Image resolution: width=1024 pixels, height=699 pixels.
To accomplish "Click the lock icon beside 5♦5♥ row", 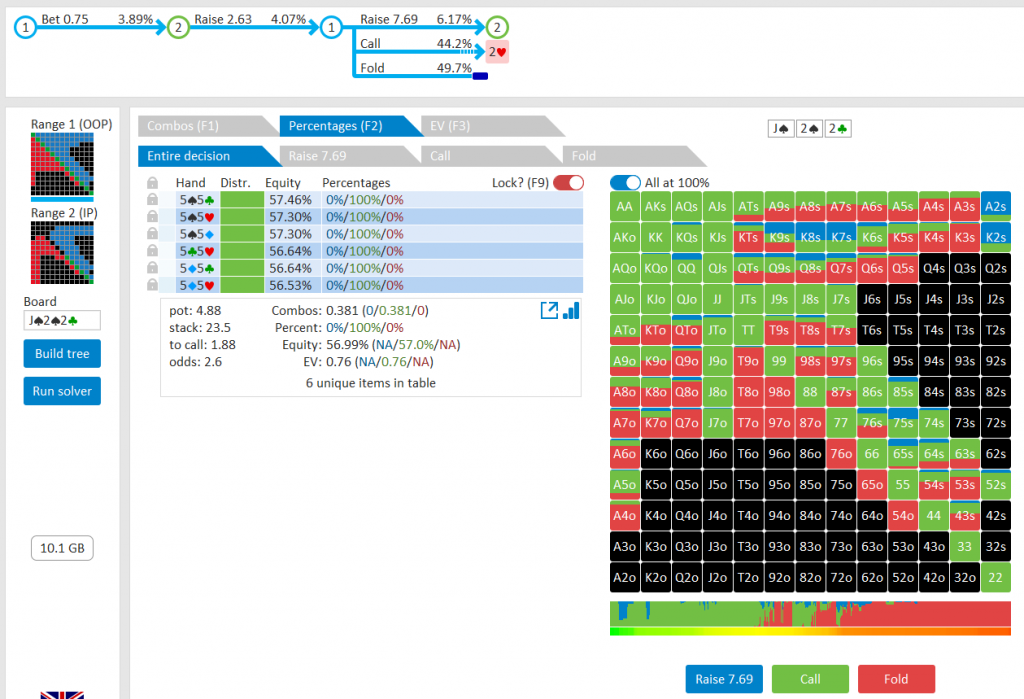I will tap(152, 285).
